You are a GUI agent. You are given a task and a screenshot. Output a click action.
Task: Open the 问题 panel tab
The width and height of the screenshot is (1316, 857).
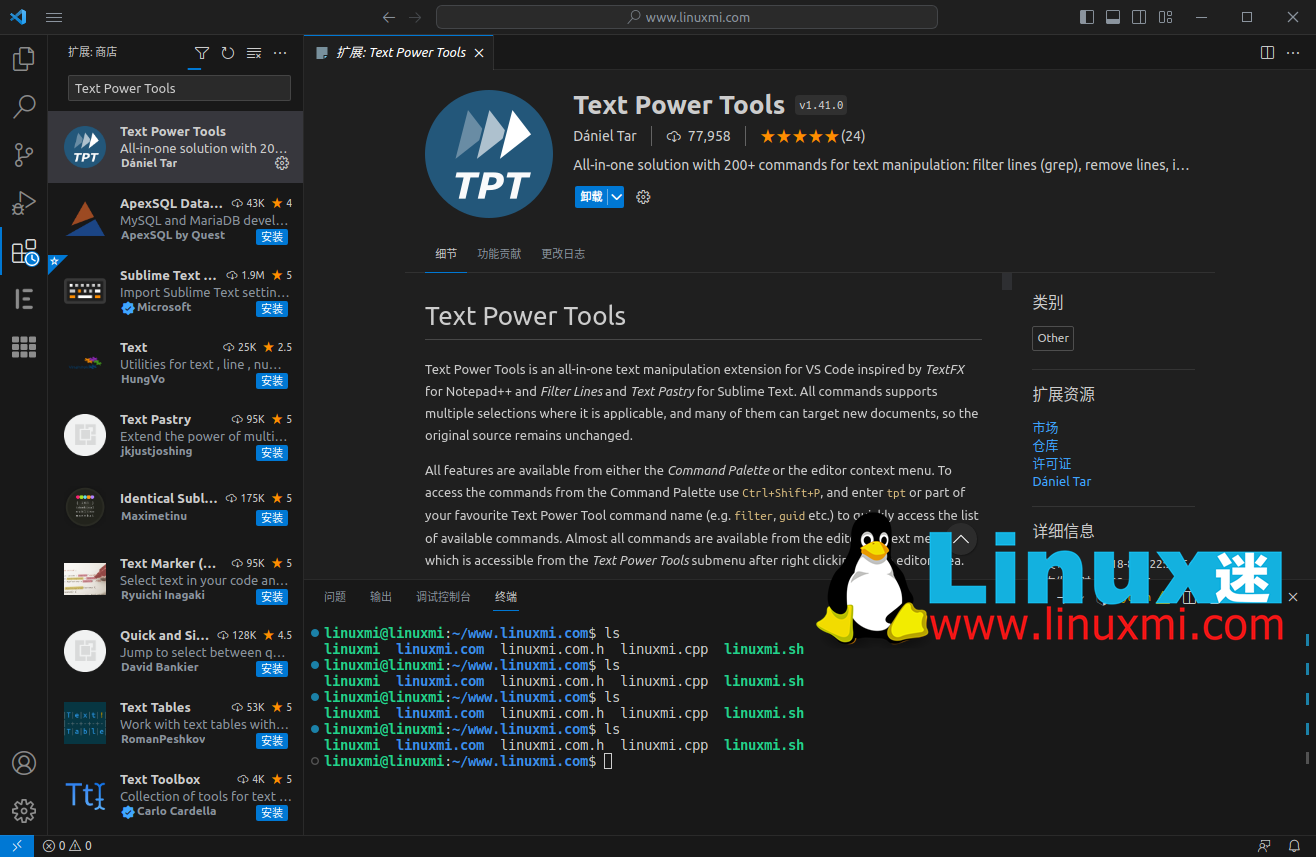tap(335, 597)
